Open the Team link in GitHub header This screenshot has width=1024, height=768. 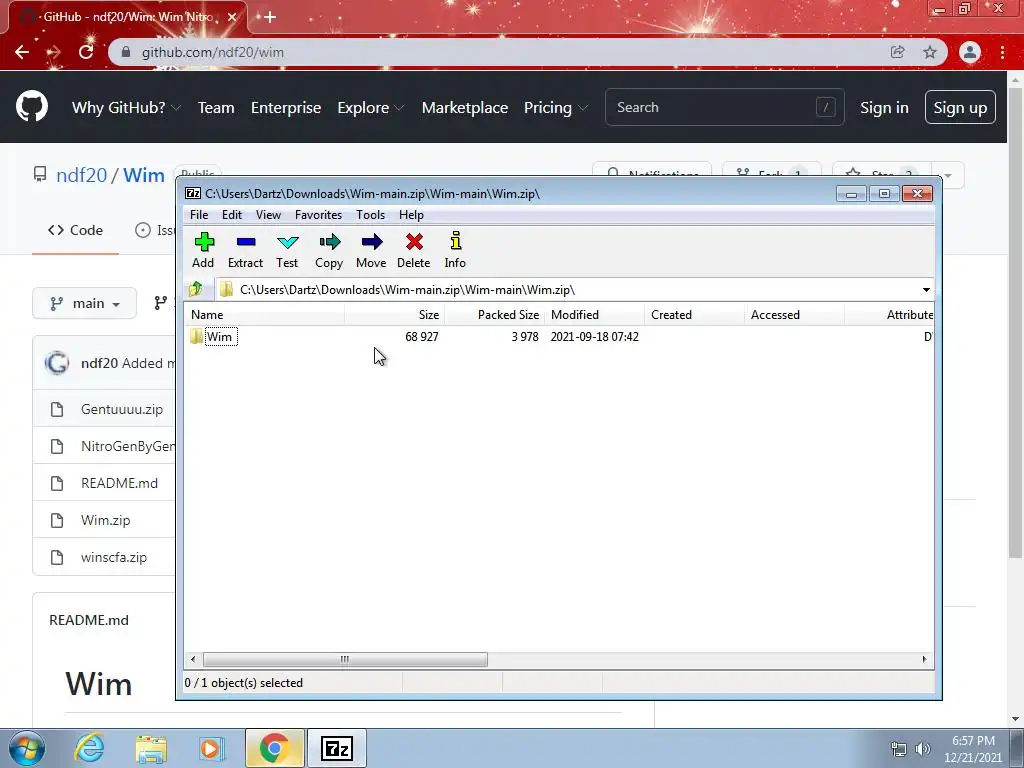(216, 108)
